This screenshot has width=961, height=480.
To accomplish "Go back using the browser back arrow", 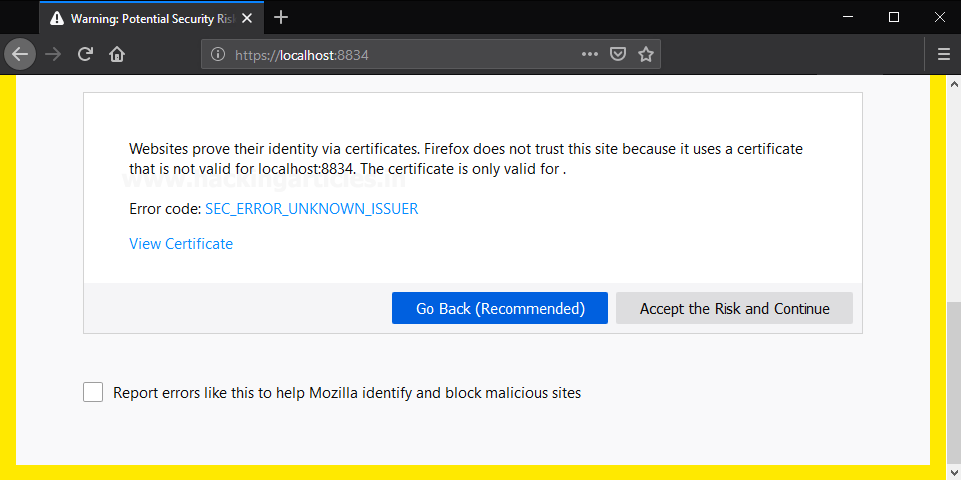I will [x=20, y=55].
